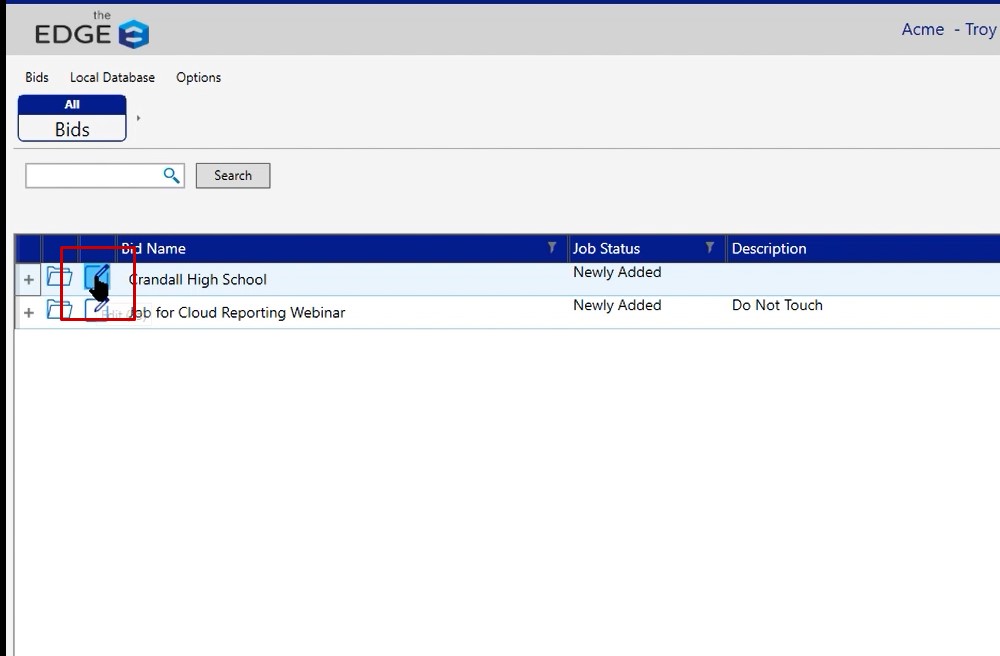Click edit pencil icon for Cloud Reporting Webinar job

tap(97, 311)
